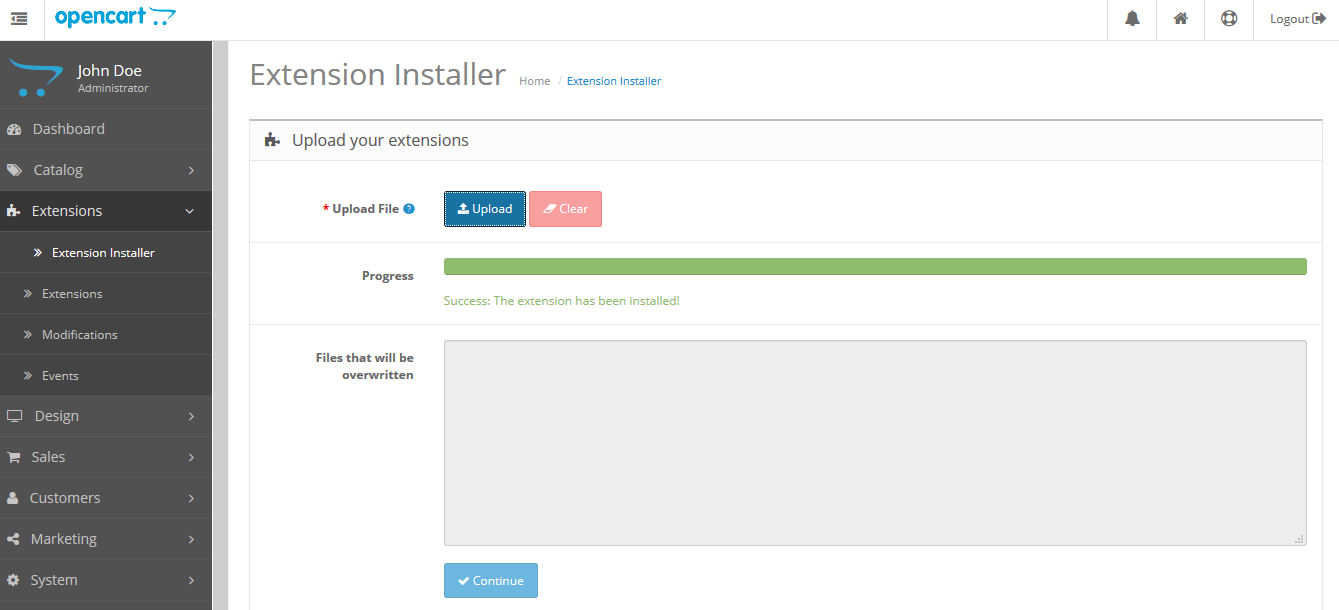Expand the Catalog menu chevron
This screenshot has width=1339, height=610.
coord(191,170)
